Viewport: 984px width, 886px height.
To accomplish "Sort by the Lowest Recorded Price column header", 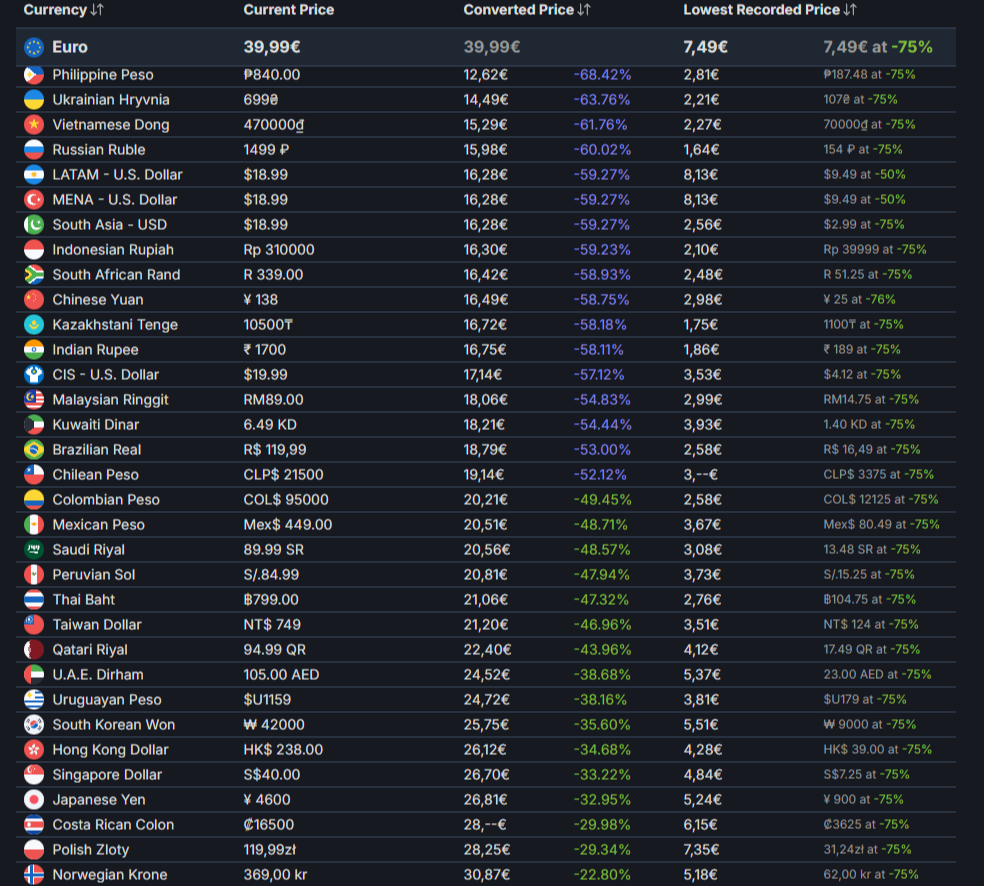I will (x=769, y=10).
